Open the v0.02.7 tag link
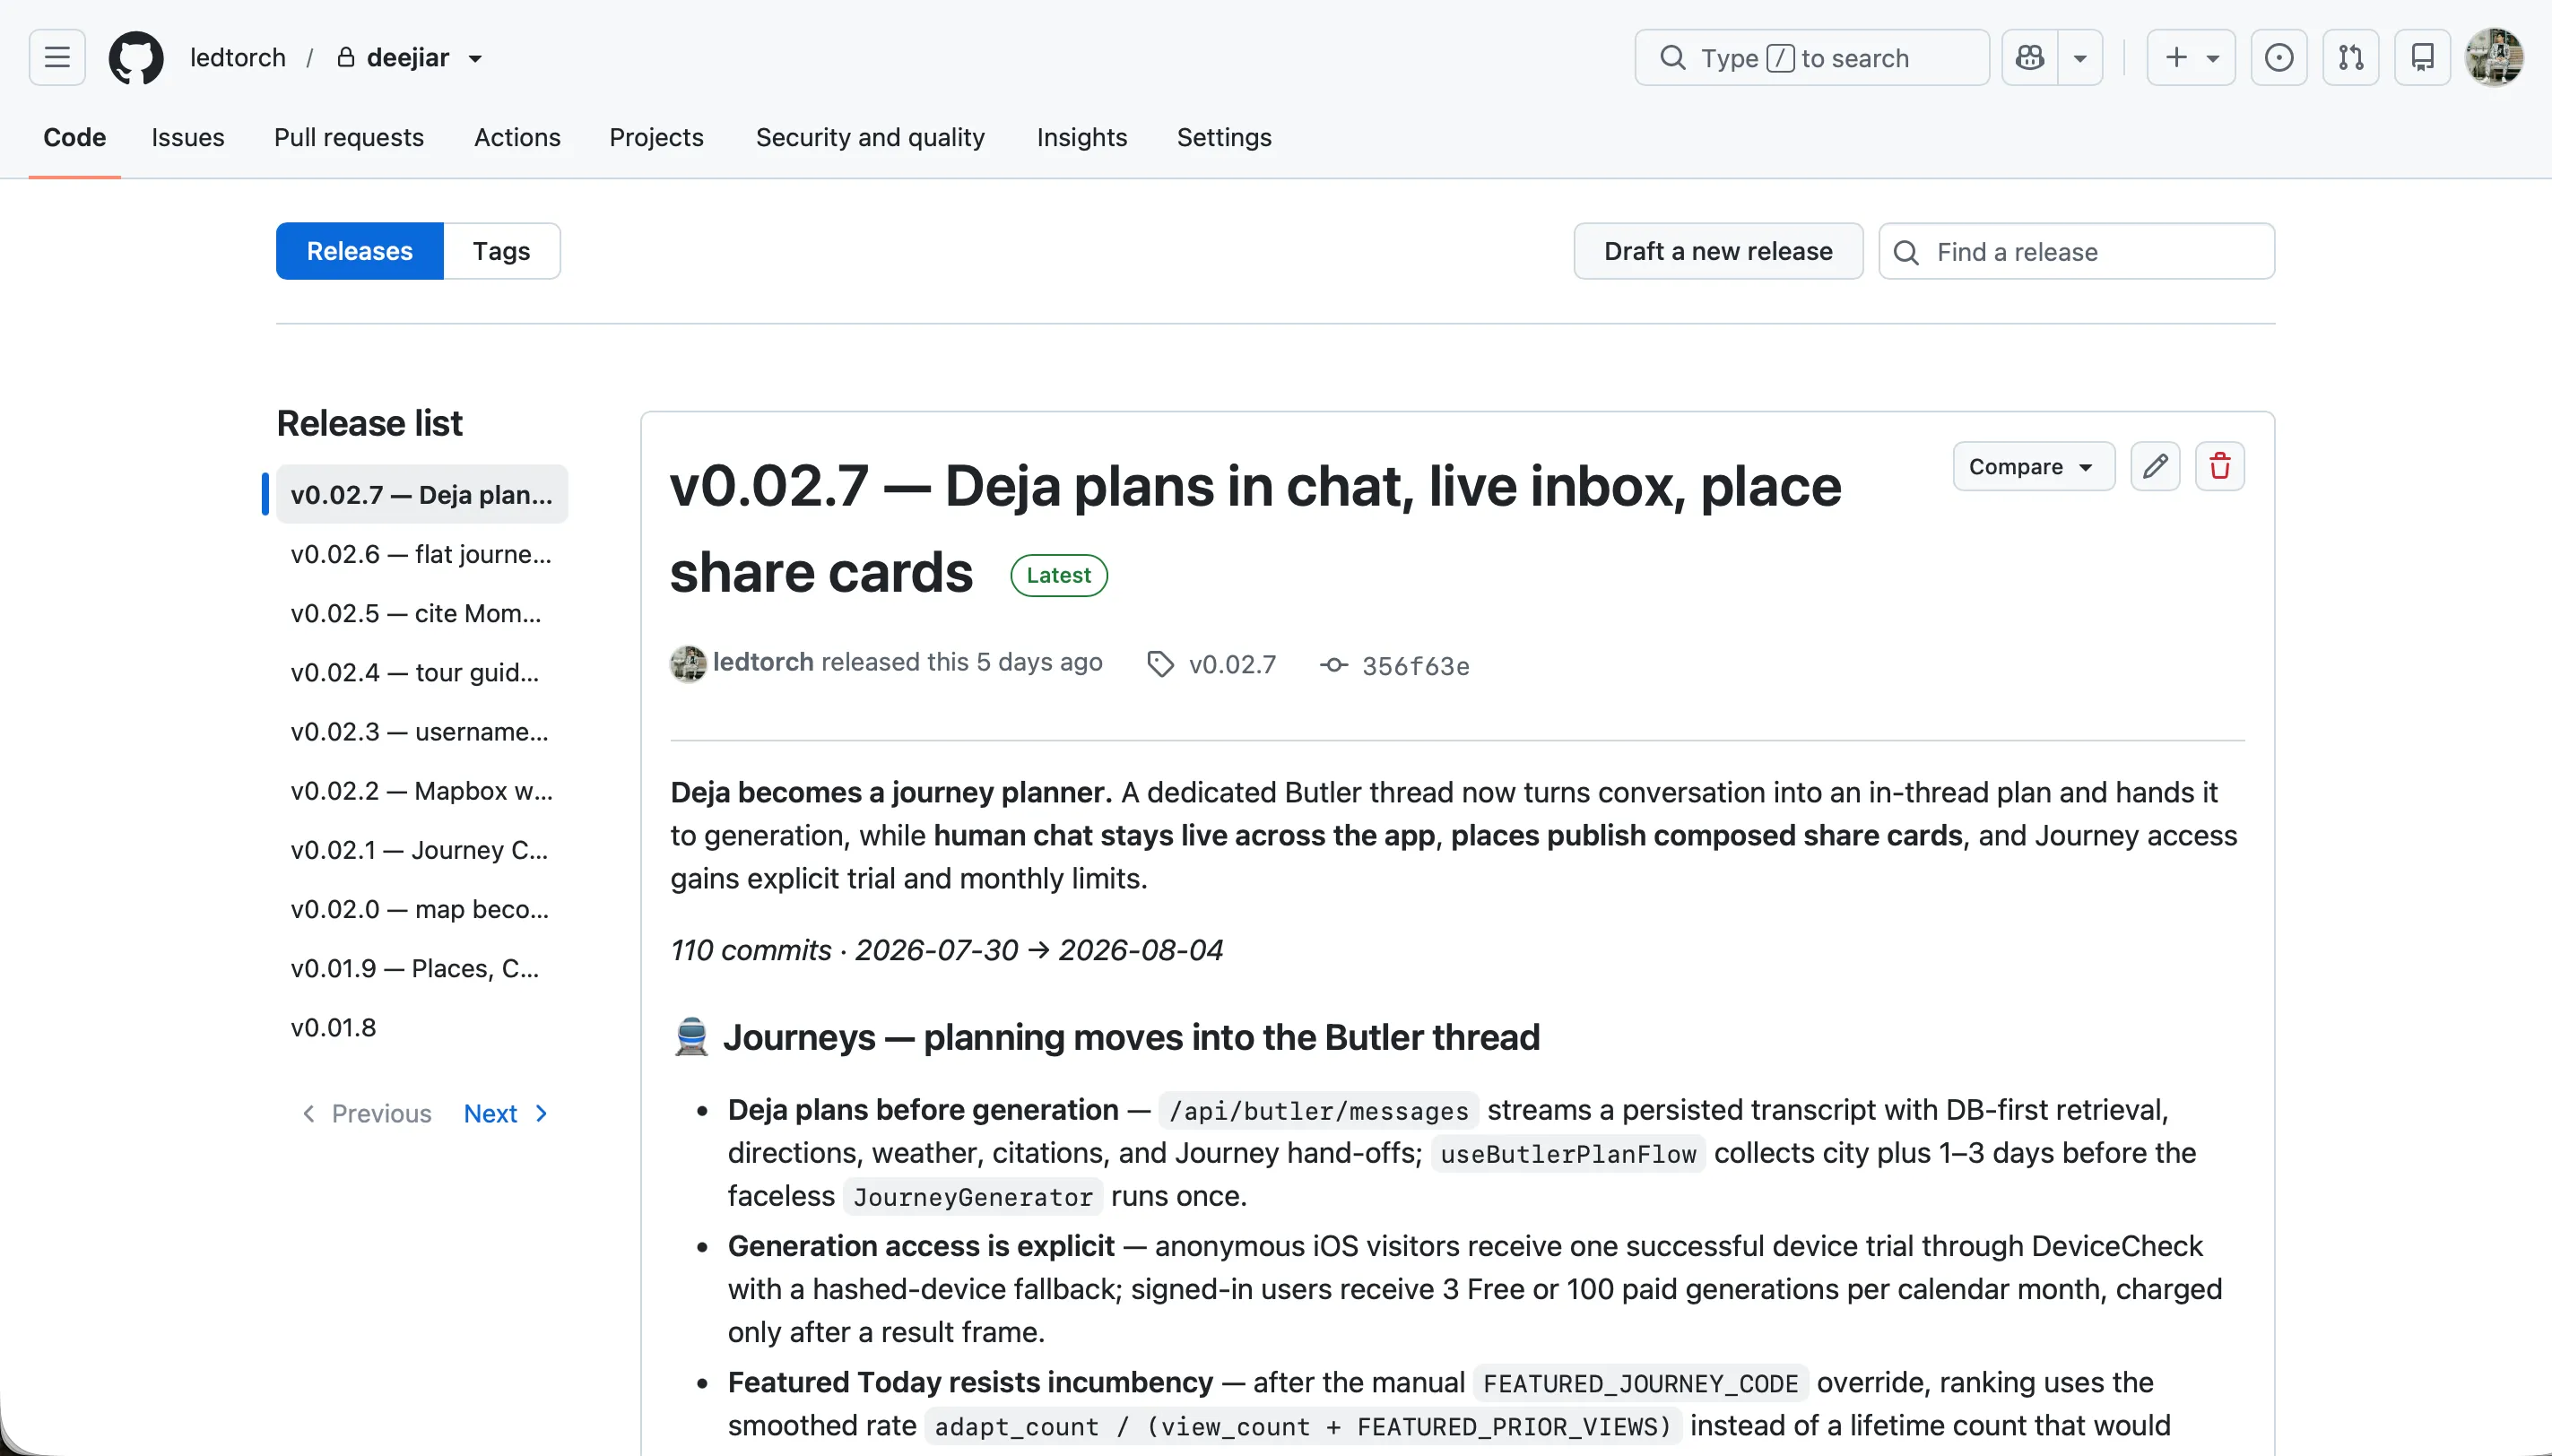Viewport: 2552px width, 1456px height. click(x=1232, y=664)
